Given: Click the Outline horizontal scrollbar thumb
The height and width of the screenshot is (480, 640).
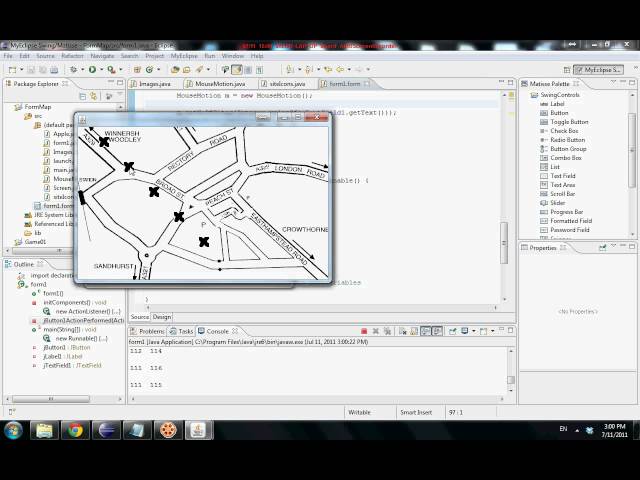Looking at the screenshot, I should [51, 399].
